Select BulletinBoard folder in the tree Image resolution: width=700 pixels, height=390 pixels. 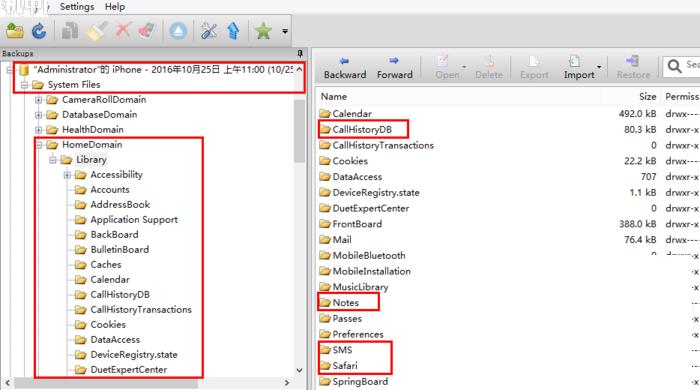tap(120, 249)
